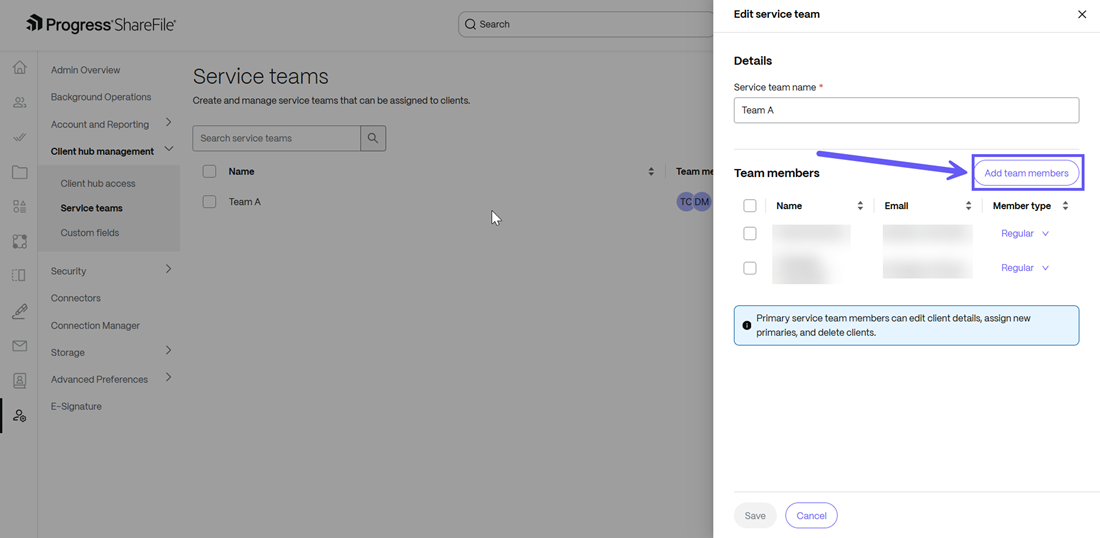Open Custom fields menu item
This screenshot has height=538, width=1100.
pyautogui.click(x=90, y=233)
